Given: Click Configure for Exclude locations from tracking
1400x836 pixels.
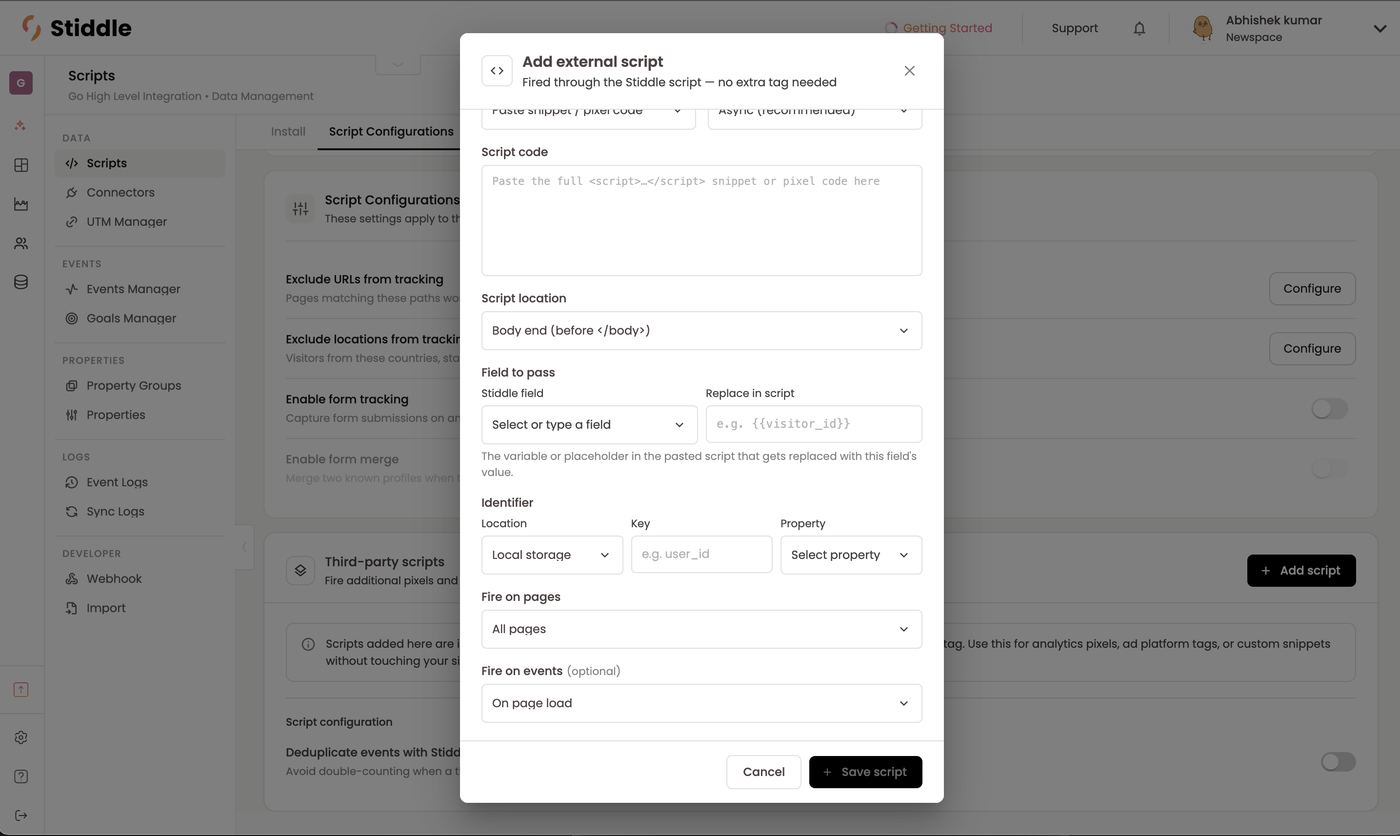Looking at the screenshot, I should pos(1312,348).
